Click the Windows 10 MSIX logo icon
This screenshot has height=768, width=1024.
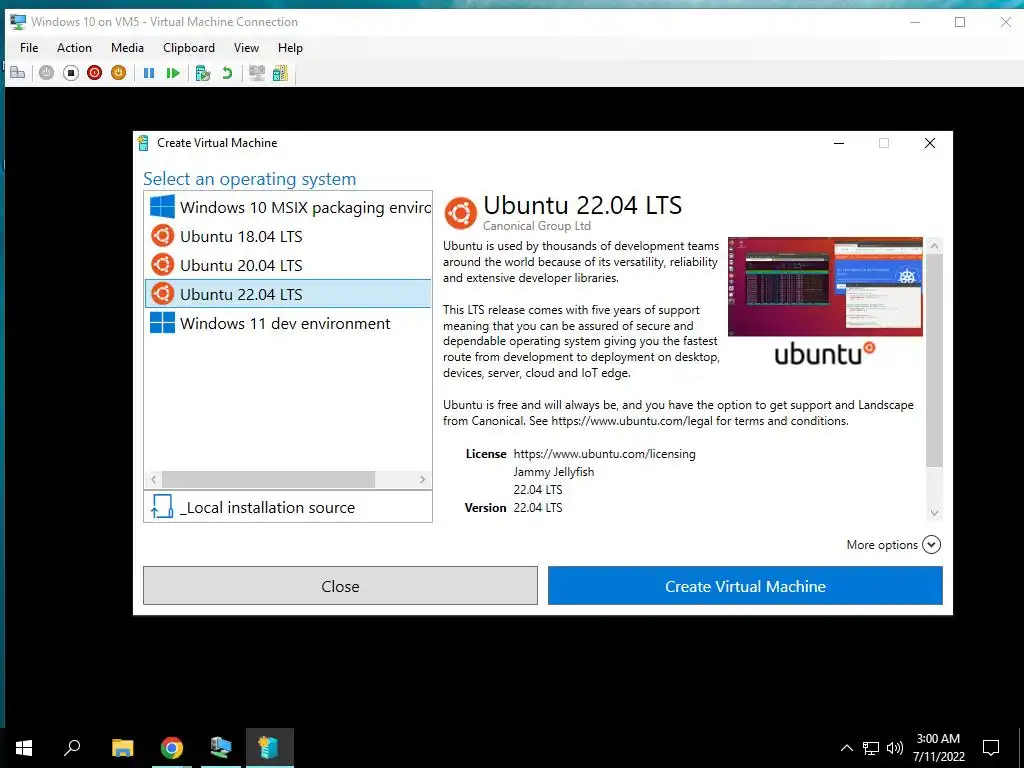tap(163, 206)
